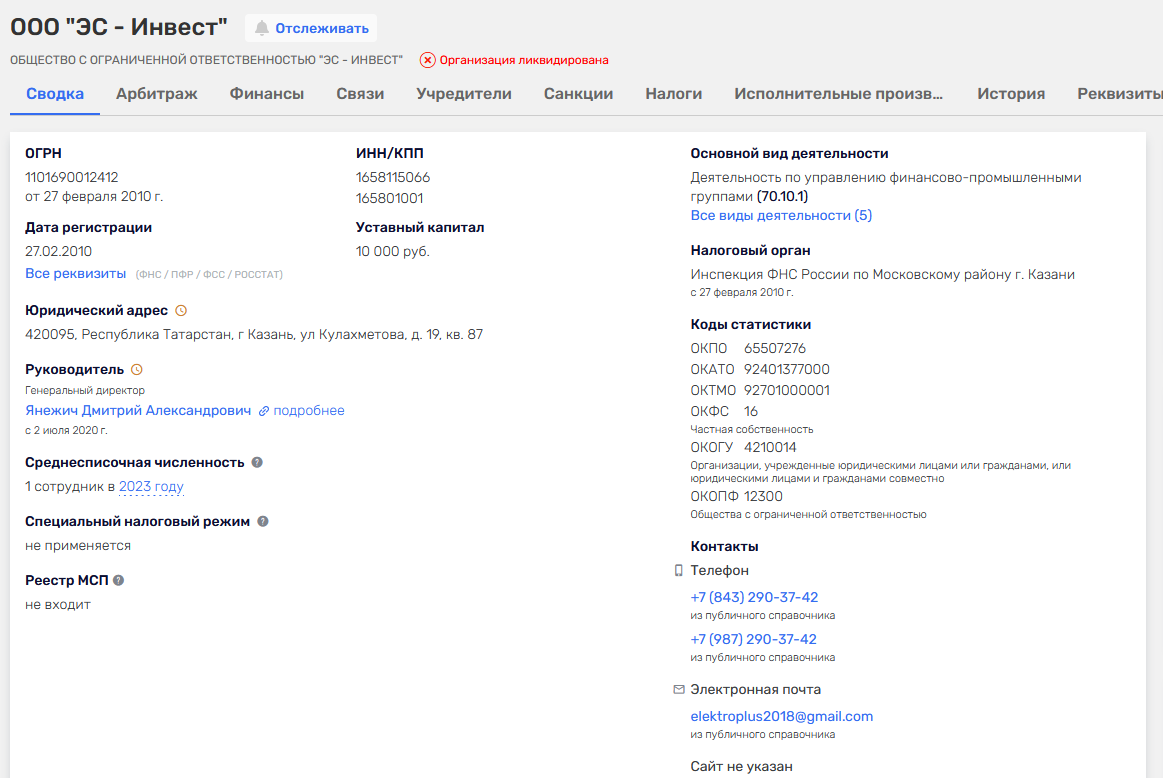Click the ООО "ЭС - Инвест" heading
The image size is (1163, 778).
point(119,27)
